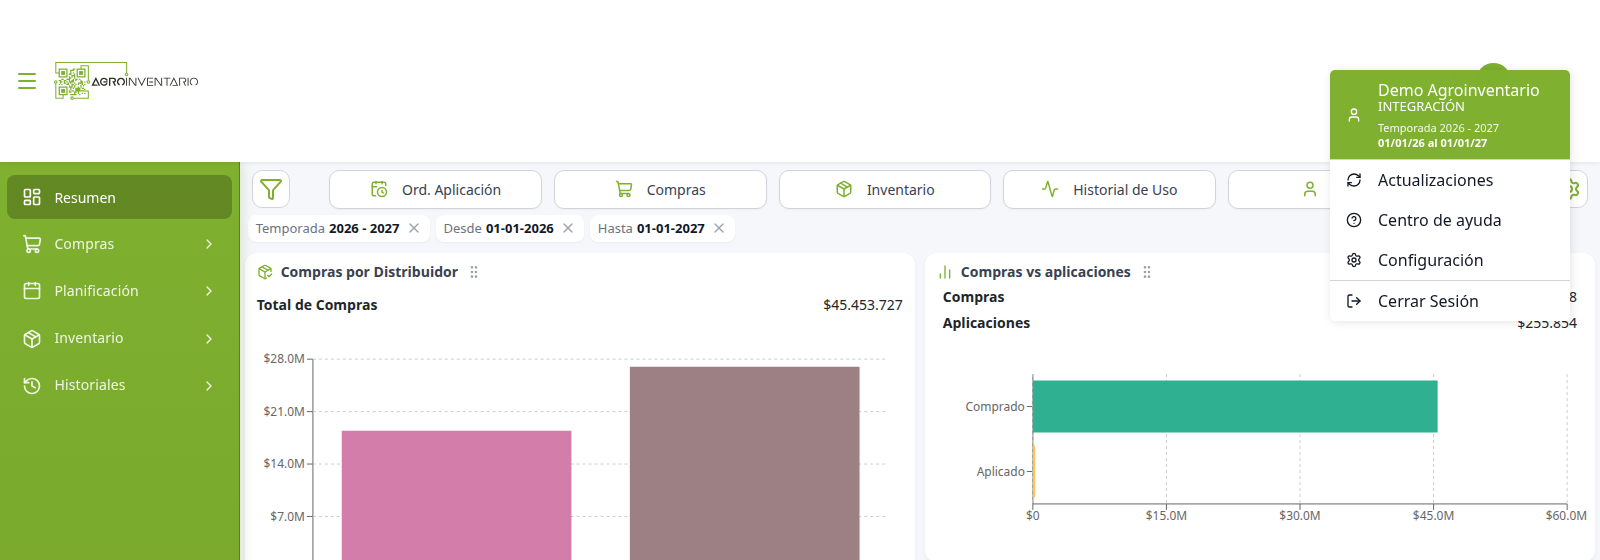Image resolution: width=1600 pixels, height=560 pixels.
Task: Click the Planificación calendar icon
Action: (32, 291)
